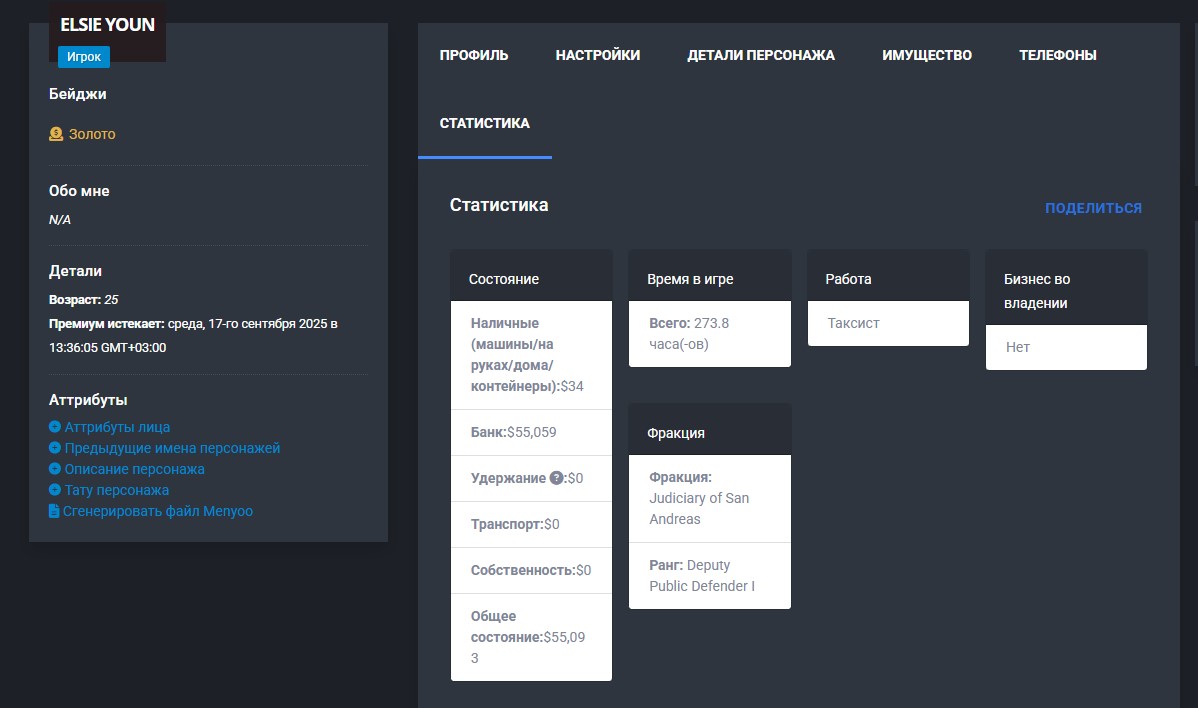This screenshot has width=1198, height=708.
Task: Click plus icon beside Описание персонажа
Action: click(54, 469)
